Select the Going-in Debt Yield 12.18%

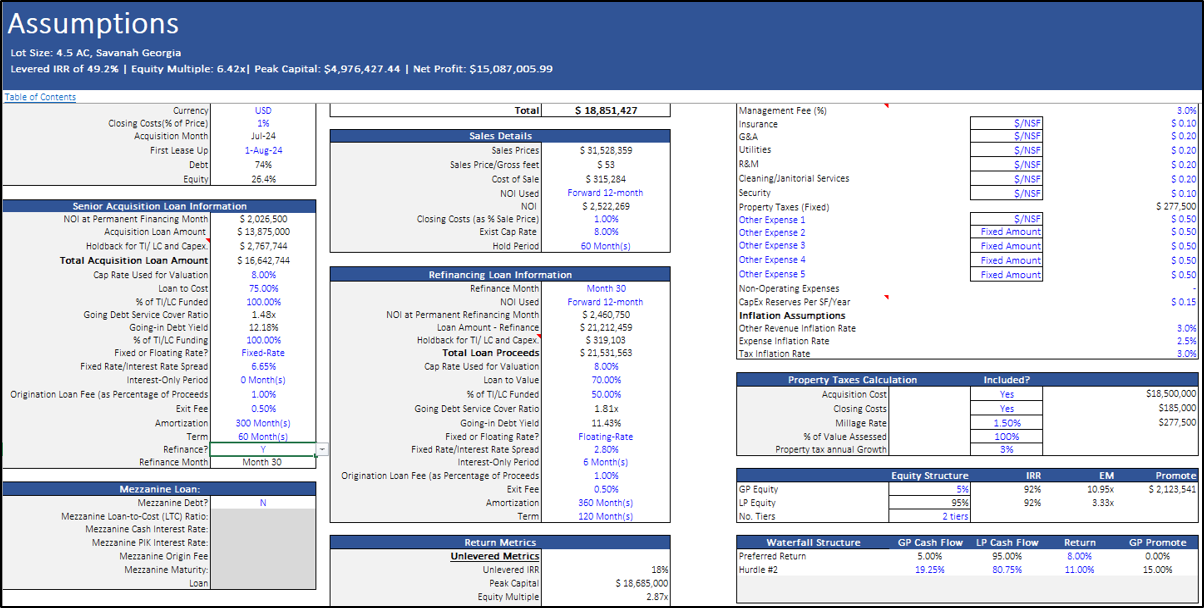(x=264, y=327)
